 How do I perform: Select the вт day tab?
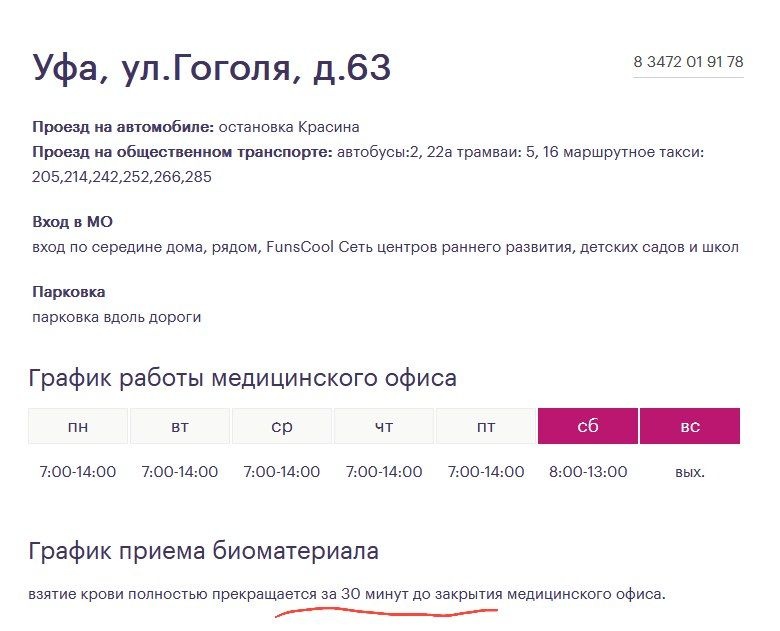[180, 426]
